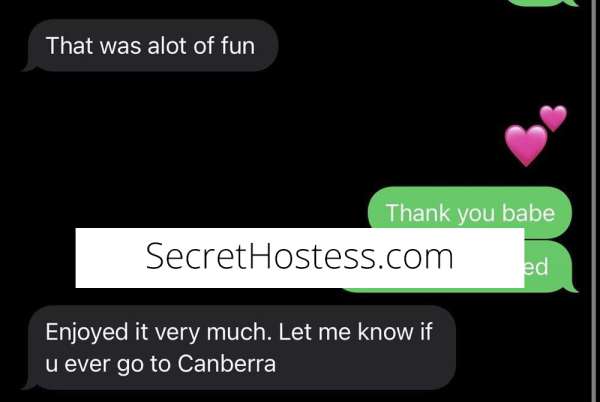Click the tail of the "Enjoyed it very much" bubble
This screenshot has height=402, width=600.
click(29, 384)
